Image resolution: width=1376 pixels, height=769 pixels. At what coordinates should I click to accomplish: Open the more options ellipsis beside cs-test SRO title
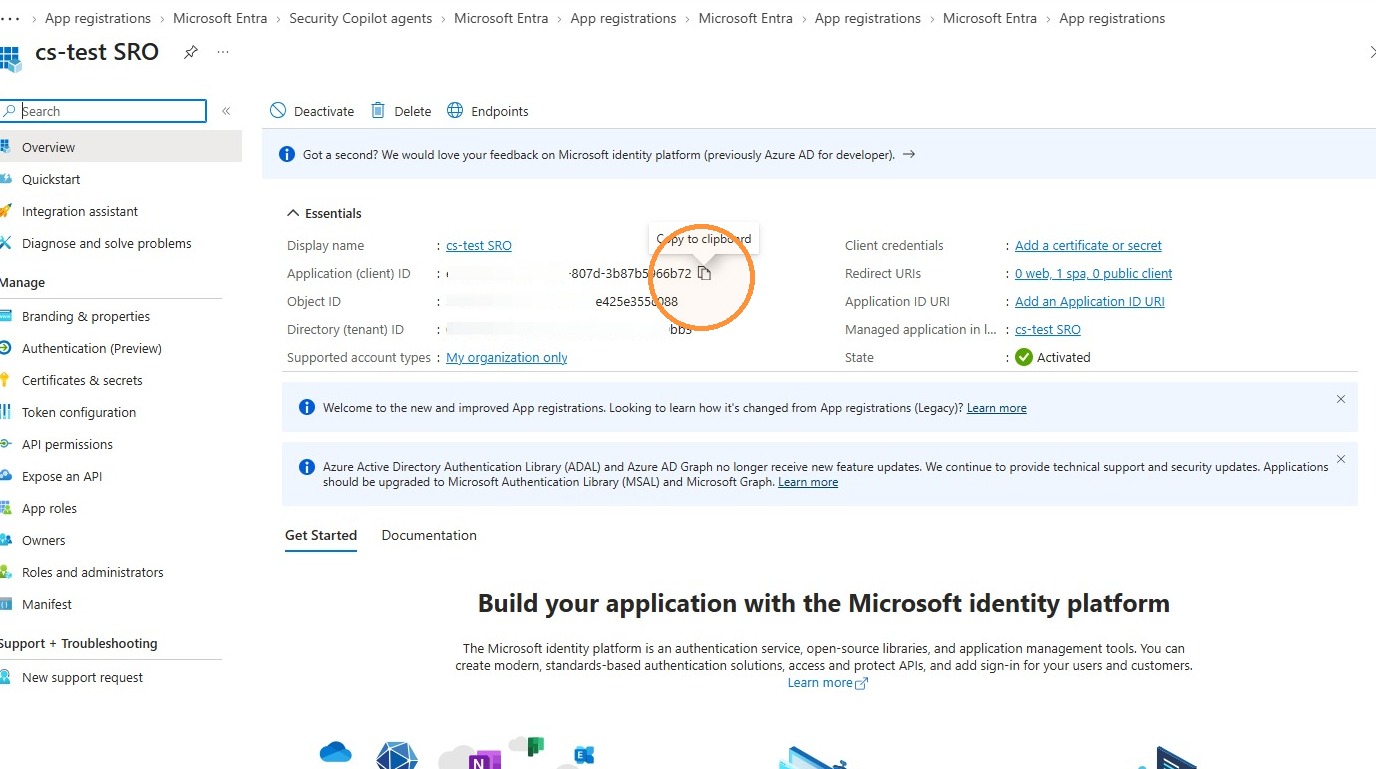point(223,52)
